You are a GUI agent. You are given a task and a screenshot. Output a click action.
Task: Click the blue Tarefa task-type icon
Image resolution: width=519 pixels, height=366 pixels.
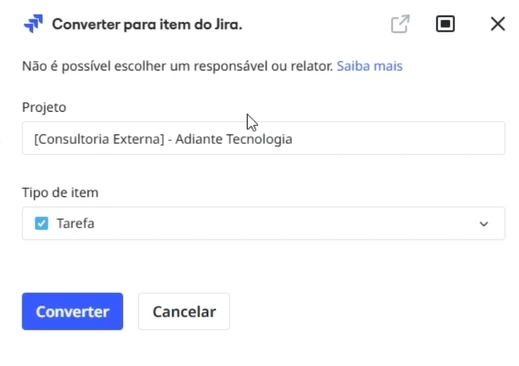point(42,223)
